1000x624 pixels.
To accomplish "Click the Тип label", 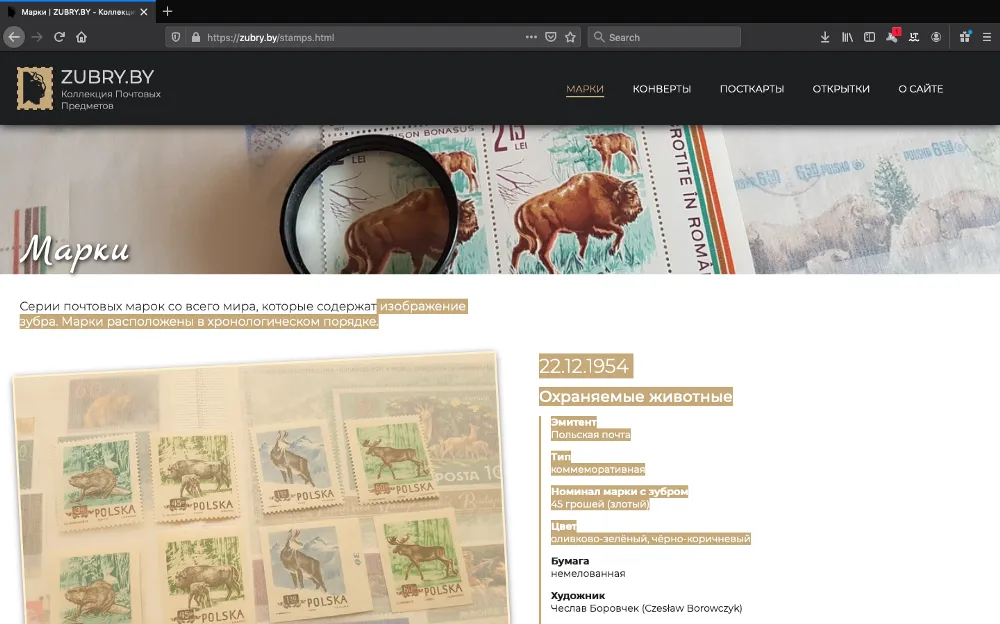I will point(561,456).
